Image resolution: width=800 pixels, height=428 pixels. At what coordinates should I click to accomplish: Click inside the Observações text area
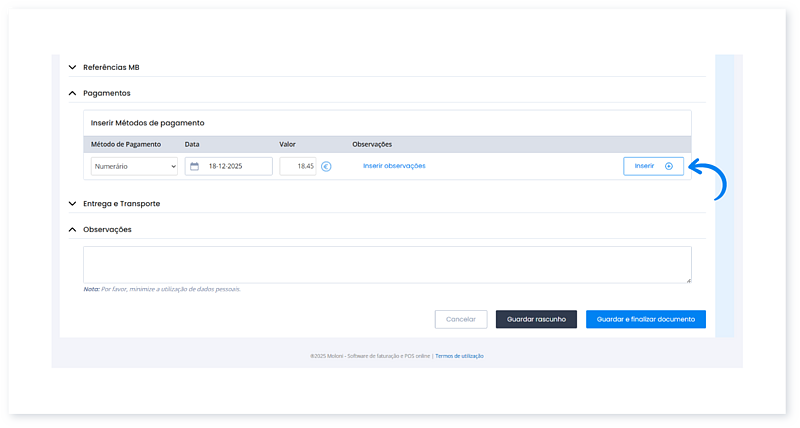pos(386,265)
